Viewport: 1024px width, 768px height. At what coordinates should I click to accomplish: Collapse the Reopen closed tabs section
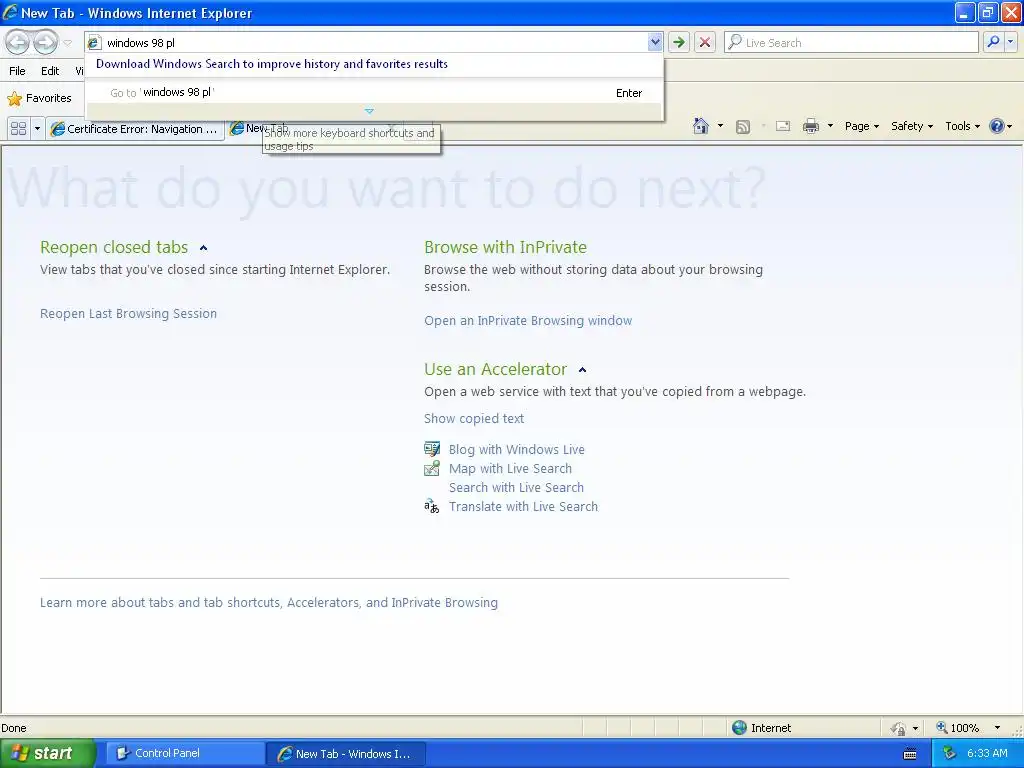(203, 248)
